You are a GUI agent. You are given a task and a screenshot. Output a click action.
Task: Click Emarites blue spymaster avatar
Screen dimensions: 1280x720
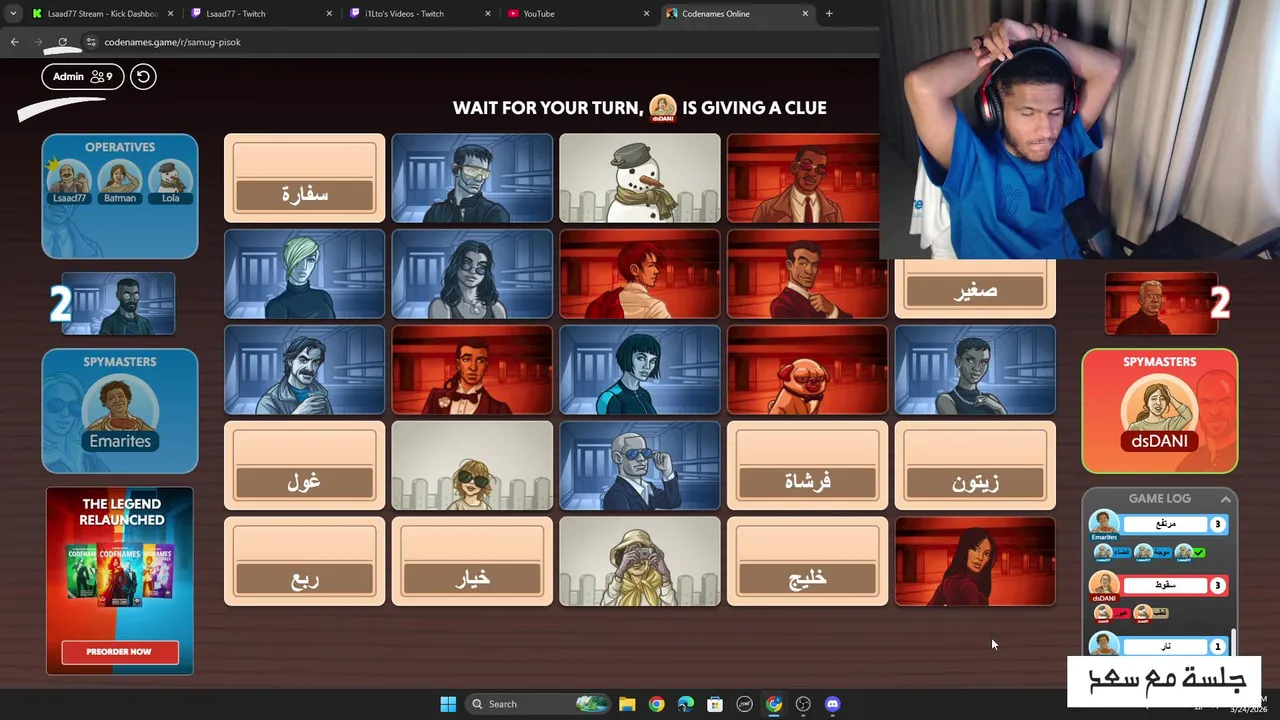120,414
